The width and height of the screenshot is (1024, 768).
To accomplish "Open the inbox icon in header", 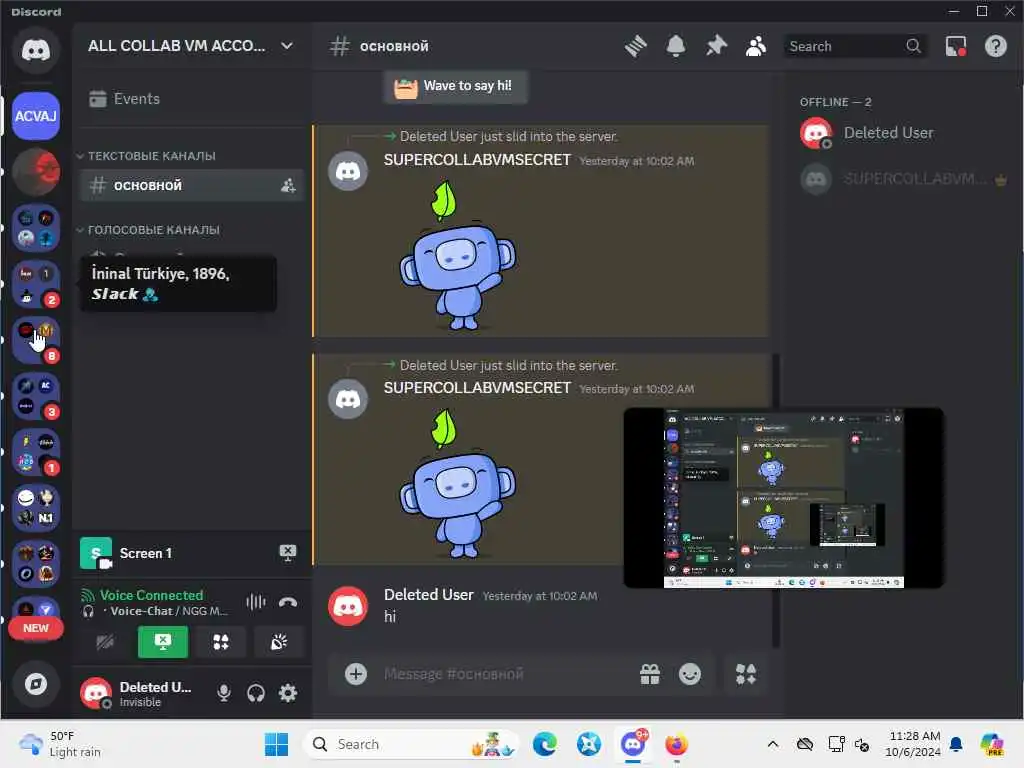I will point(956,46).
